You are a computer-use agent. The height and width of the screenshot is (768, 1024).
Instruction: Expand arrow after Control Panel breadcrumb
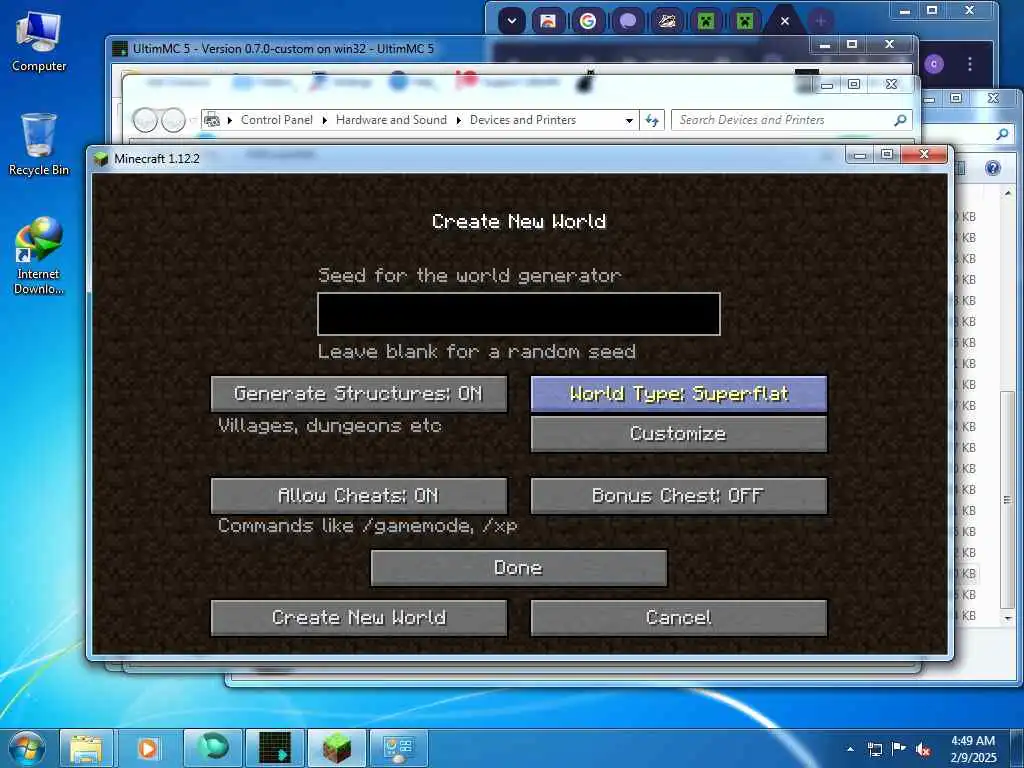[325, 121]
